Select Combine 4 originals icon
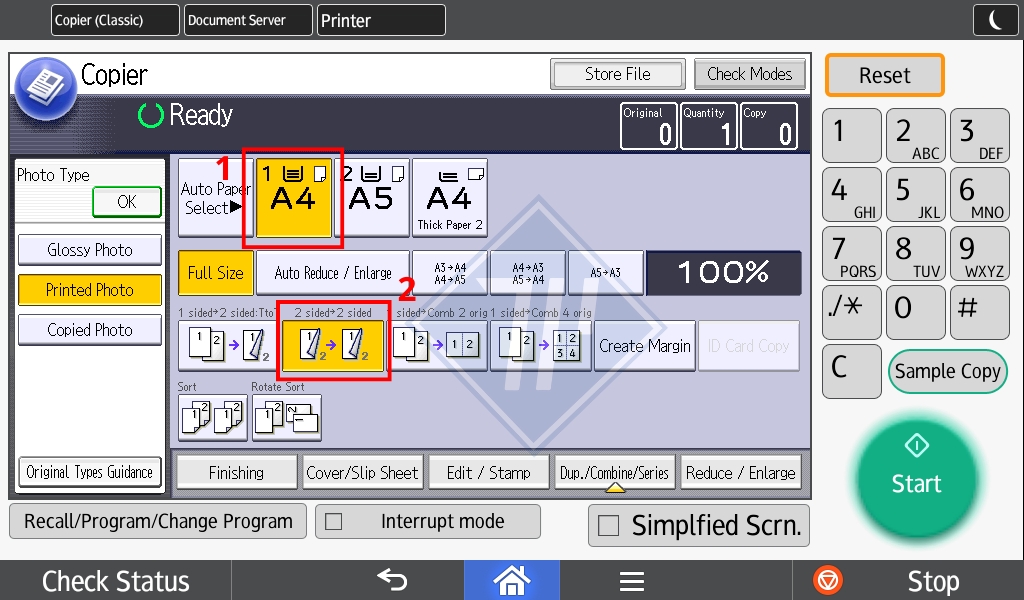The image size is (1024, 600). tap(541, 346)
